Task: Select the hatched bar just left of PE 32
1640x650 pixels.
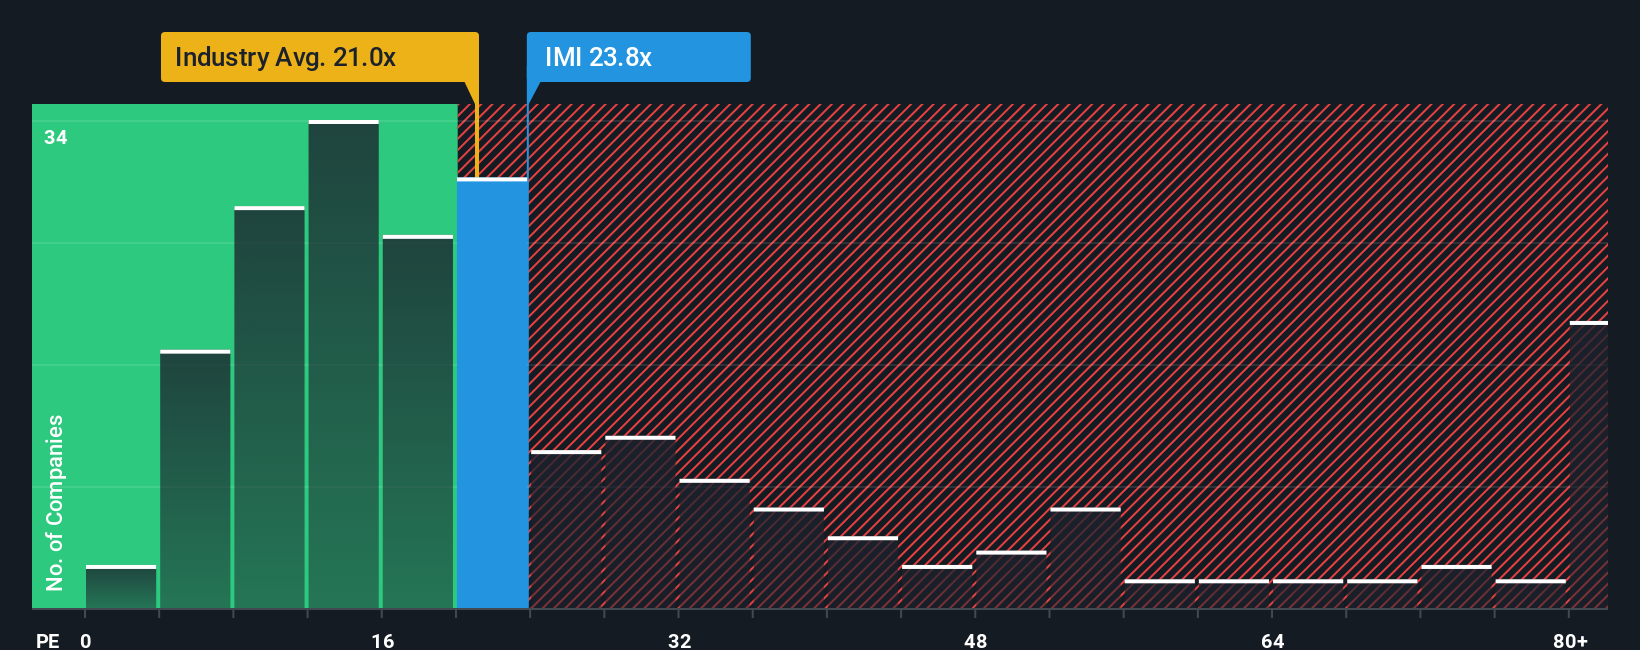Action: tap(640, 522)
